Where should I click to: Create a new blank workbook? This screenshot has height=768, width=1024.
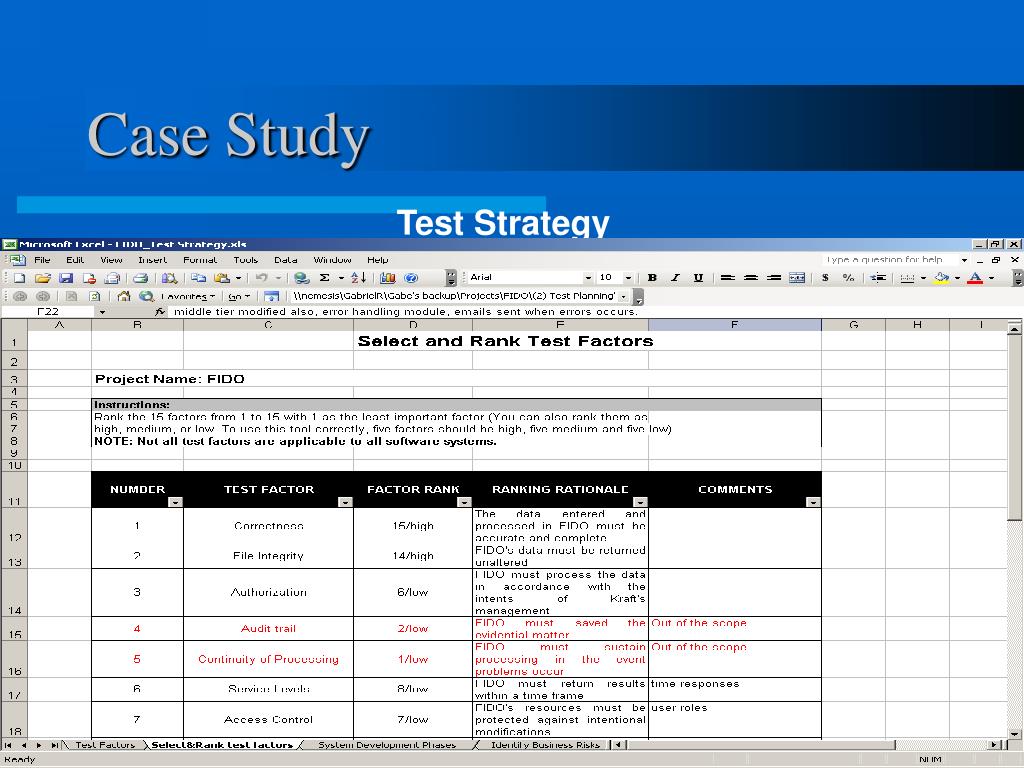click(x=20, y=278)
